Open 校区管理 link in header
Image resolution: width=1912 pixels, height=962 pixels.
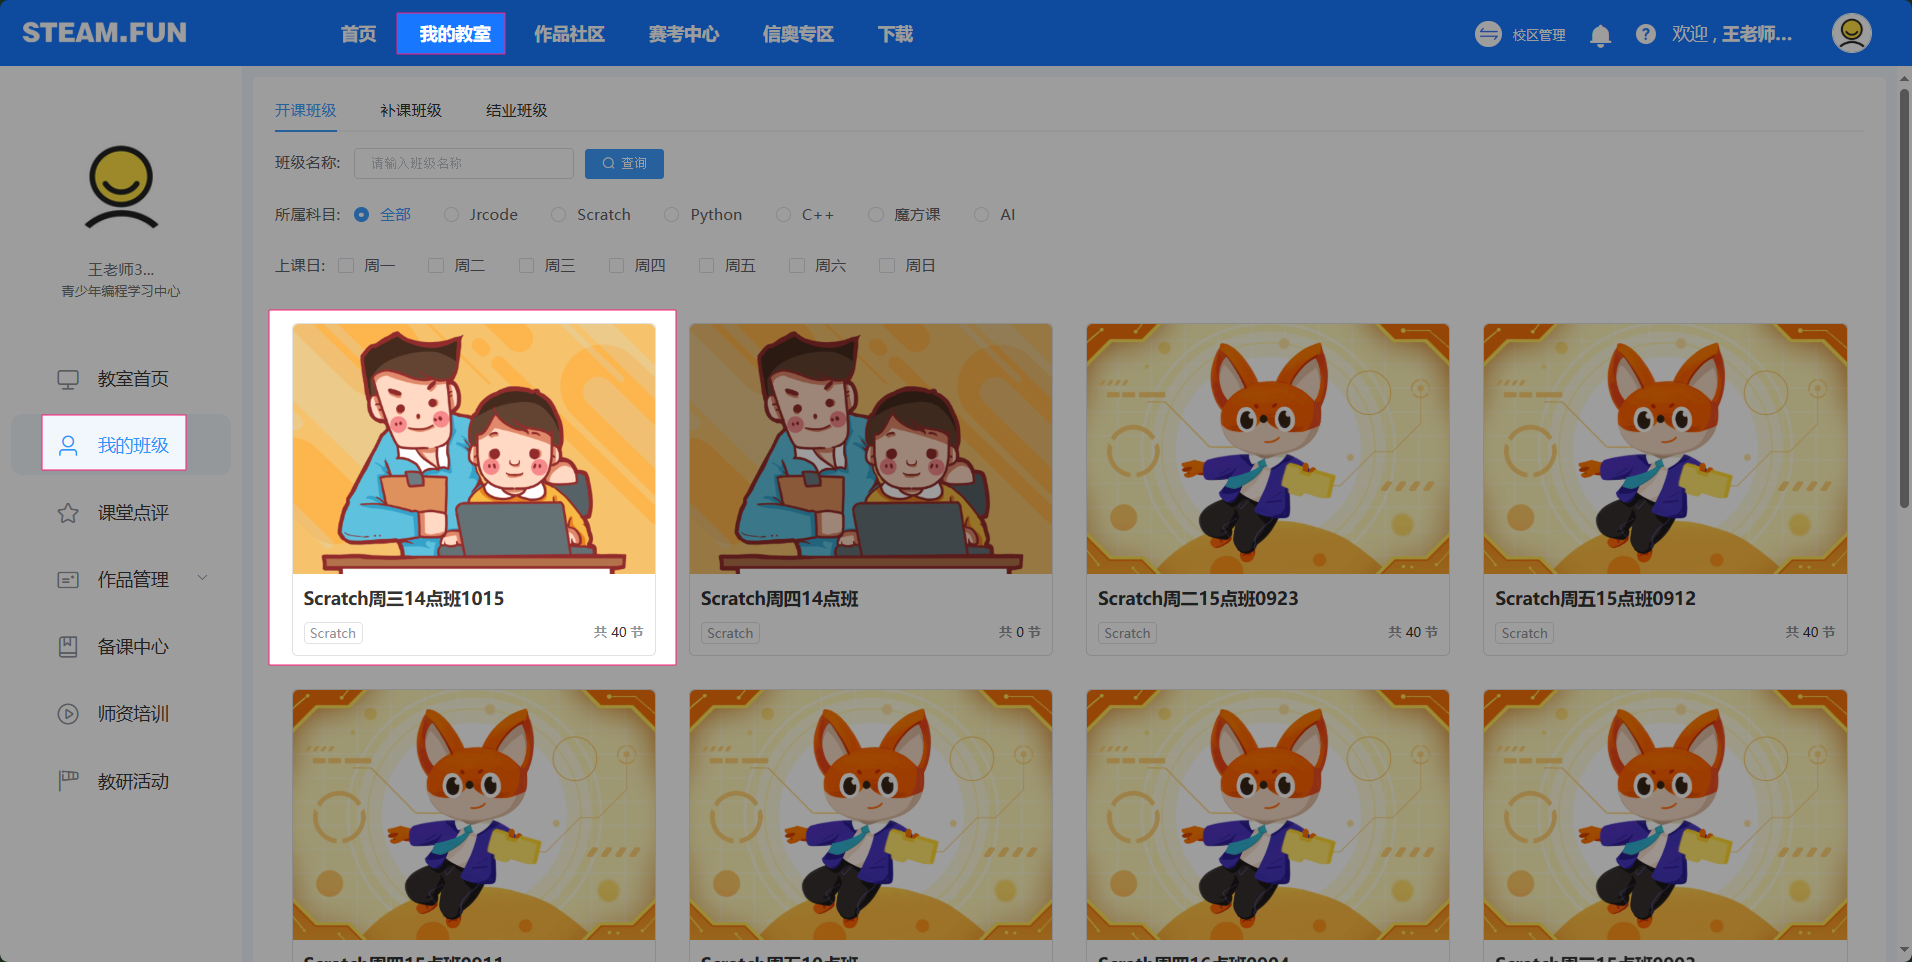coord(1539,35)
